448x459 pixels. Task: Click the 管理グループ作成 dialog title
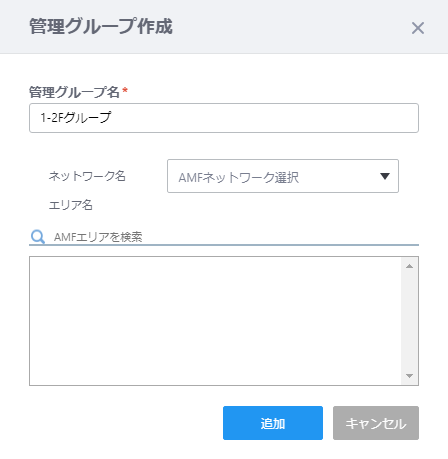coord(101,26)
